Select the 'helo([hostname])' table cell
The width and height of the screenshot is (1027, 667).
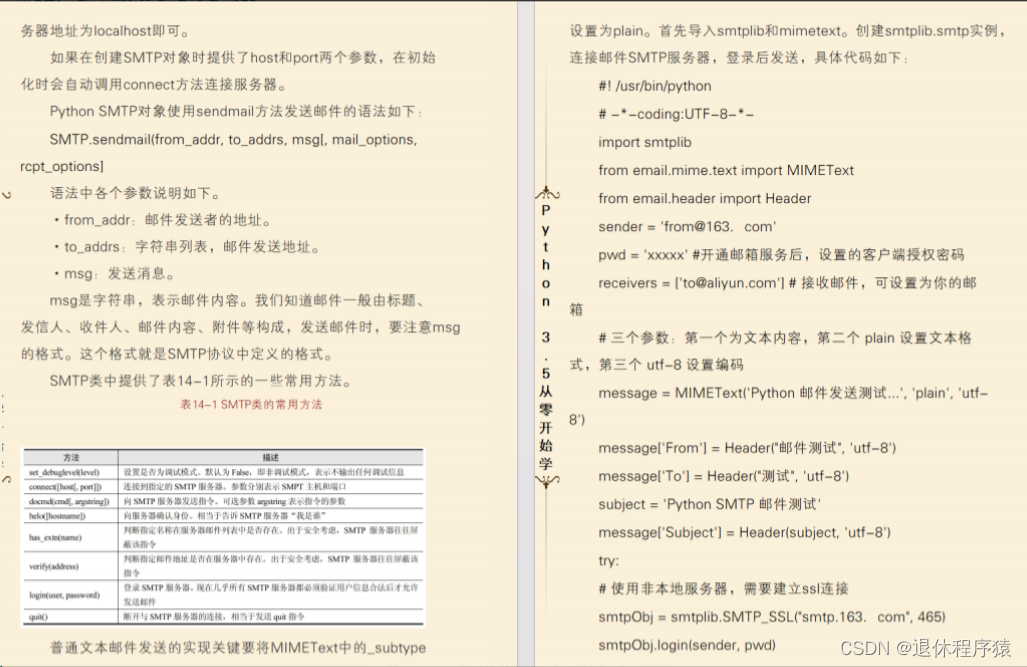[x=71, y=516]
